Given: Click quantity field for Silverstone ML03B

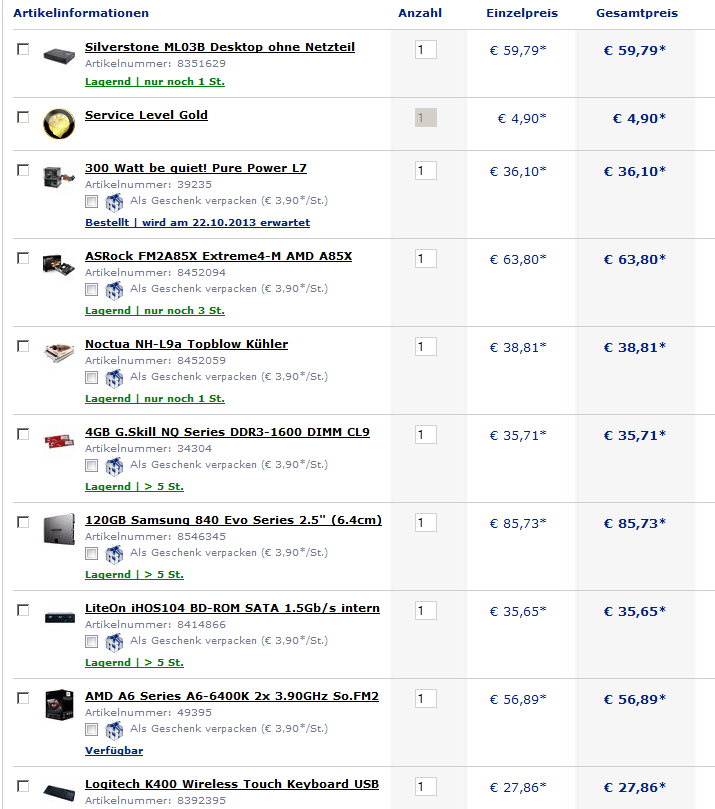Looking at the screenshot, I should tap(426, 50).
